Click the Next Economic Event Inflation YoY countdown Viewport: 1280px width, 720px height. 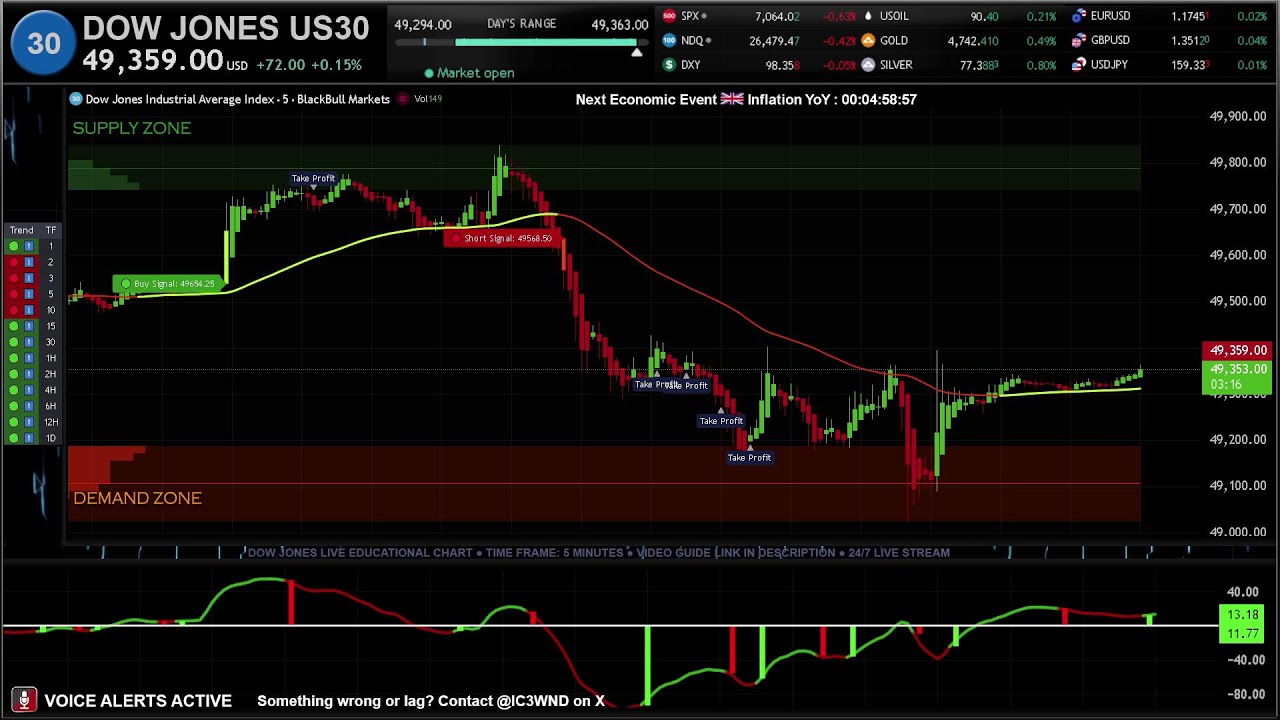(x=746, y=99)
